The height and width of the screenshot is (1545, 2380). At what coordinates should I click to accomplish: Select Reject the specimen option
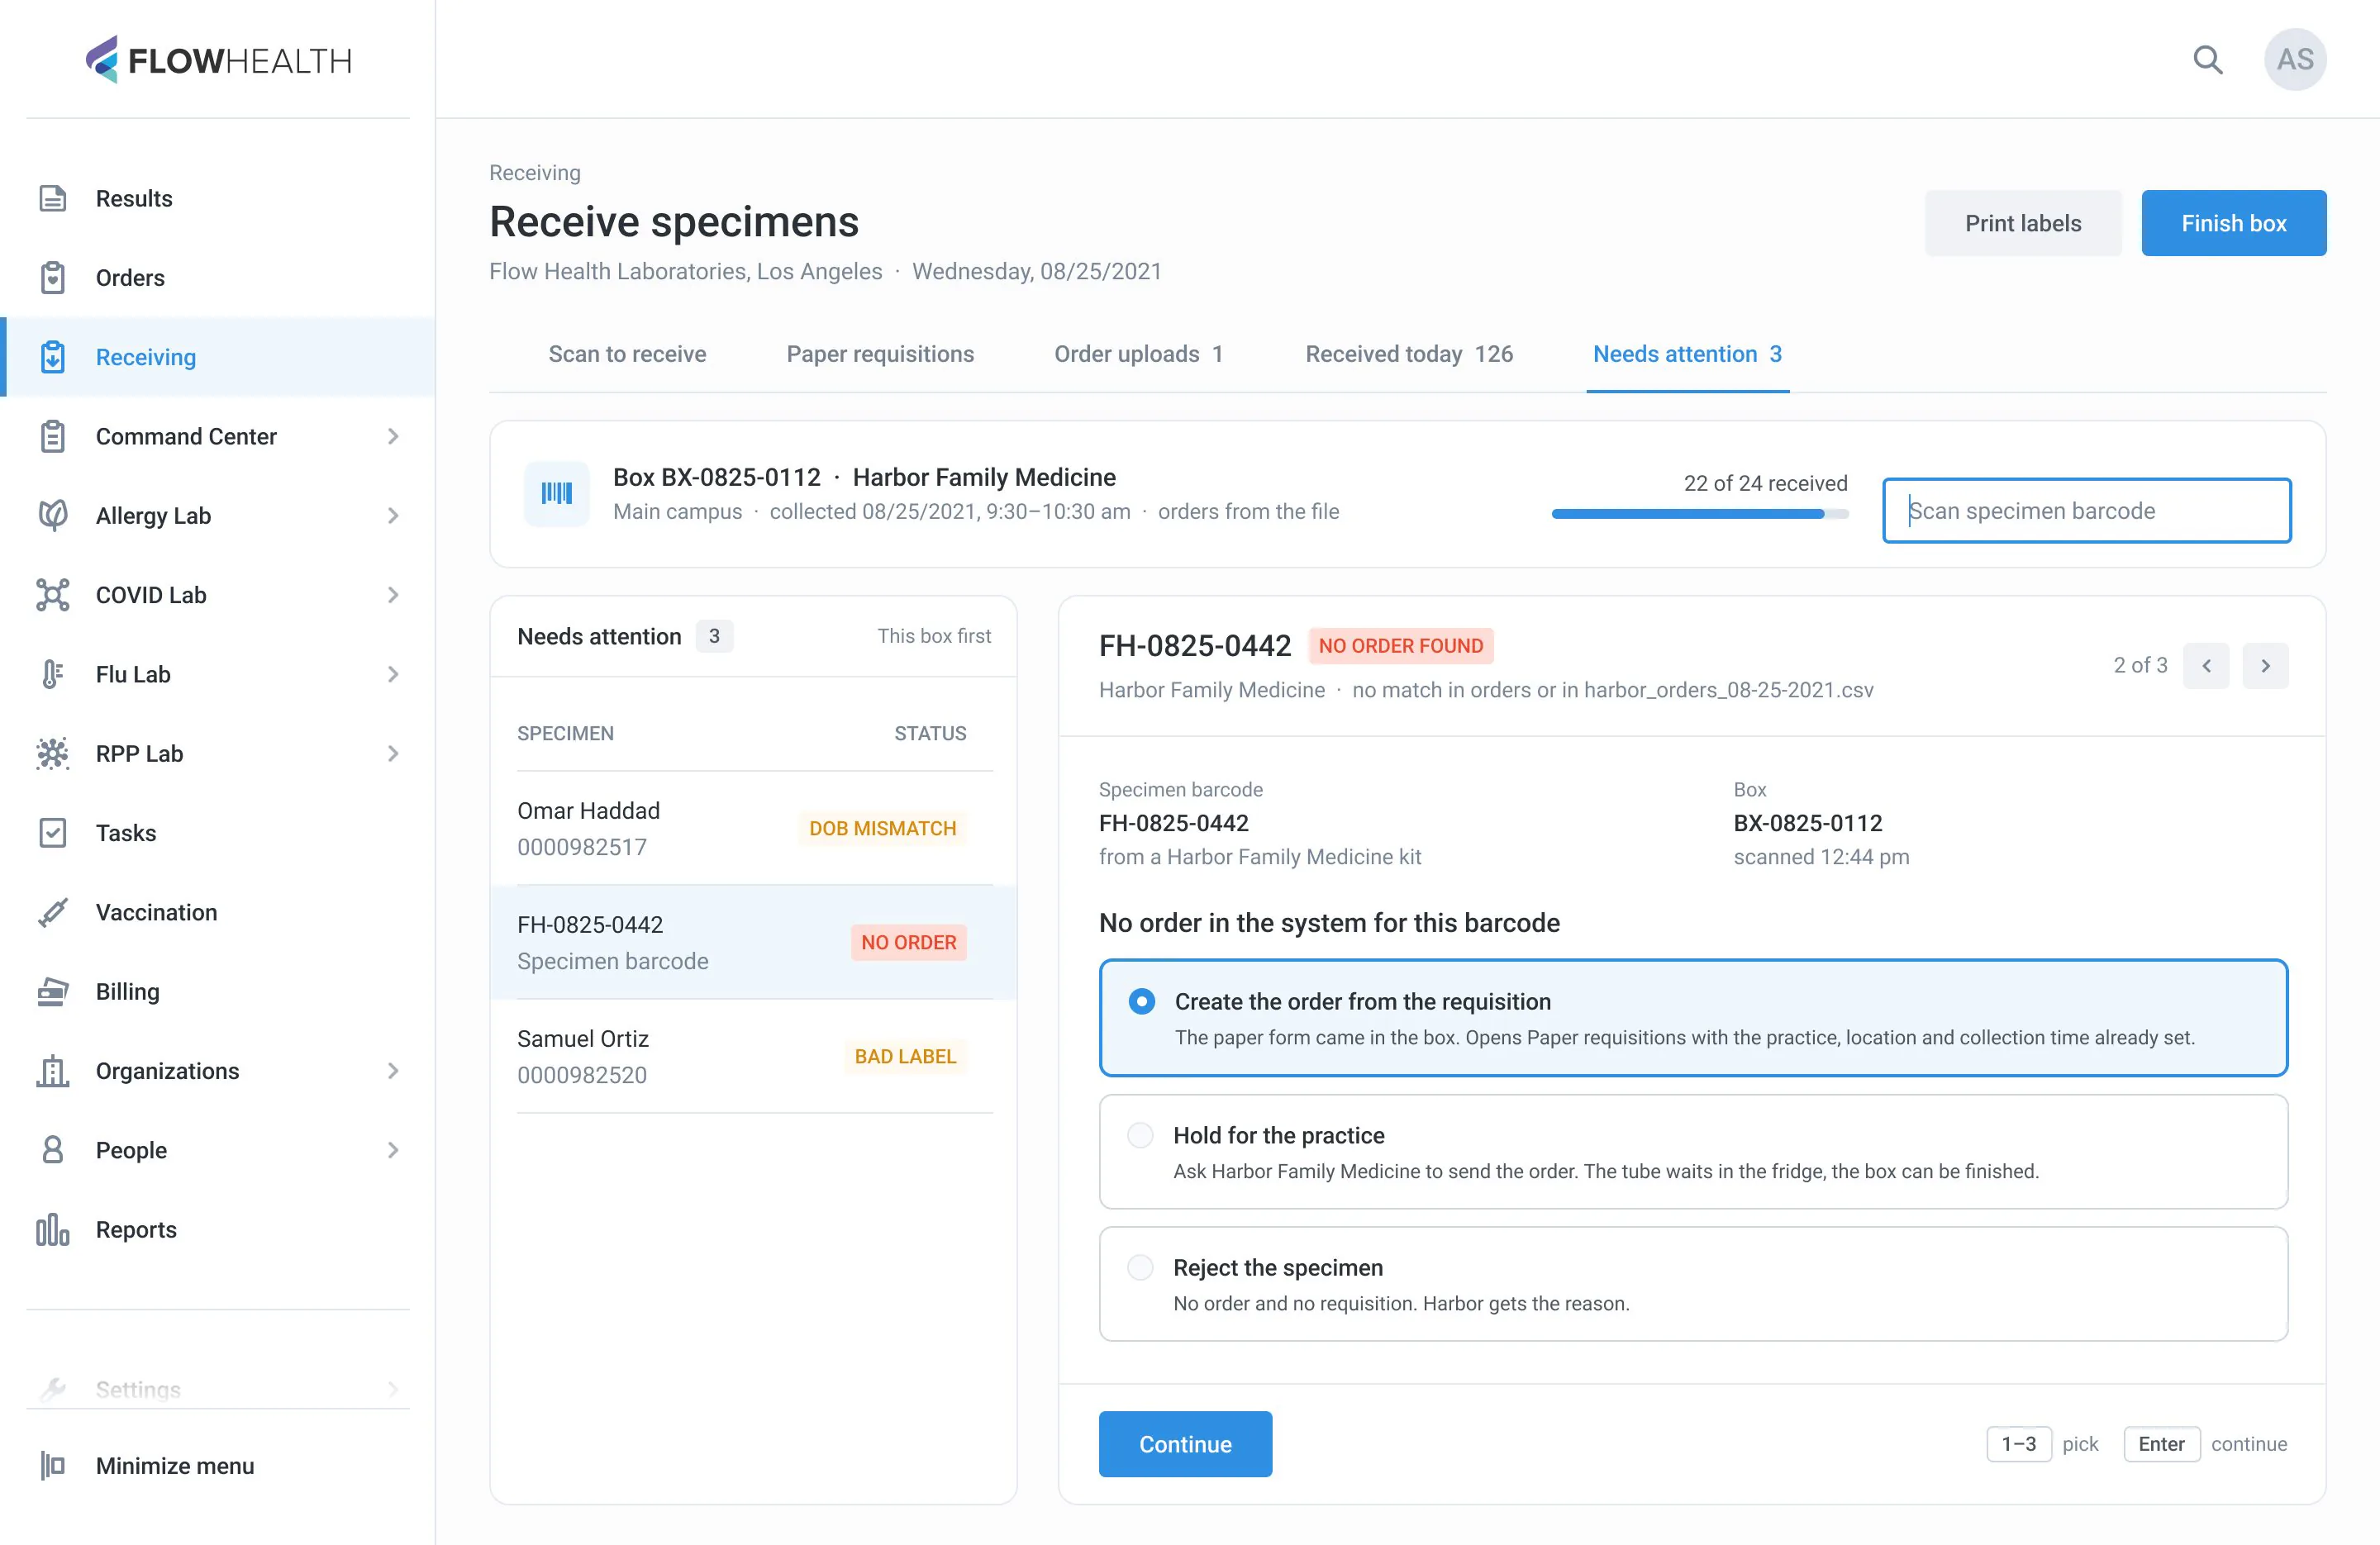pyautogui.click(x=1693, y=1284)
